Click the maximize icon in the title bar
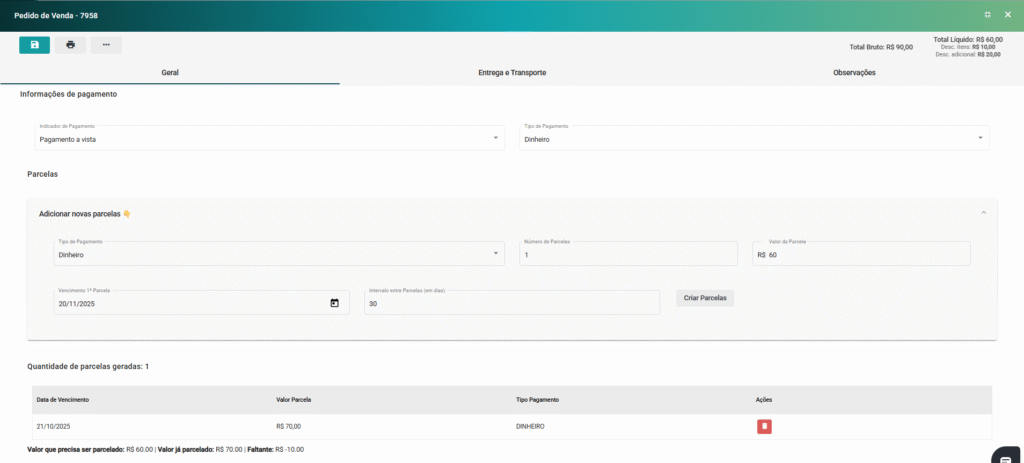Screen dimensions: 1024x463 tap(987, 15)
